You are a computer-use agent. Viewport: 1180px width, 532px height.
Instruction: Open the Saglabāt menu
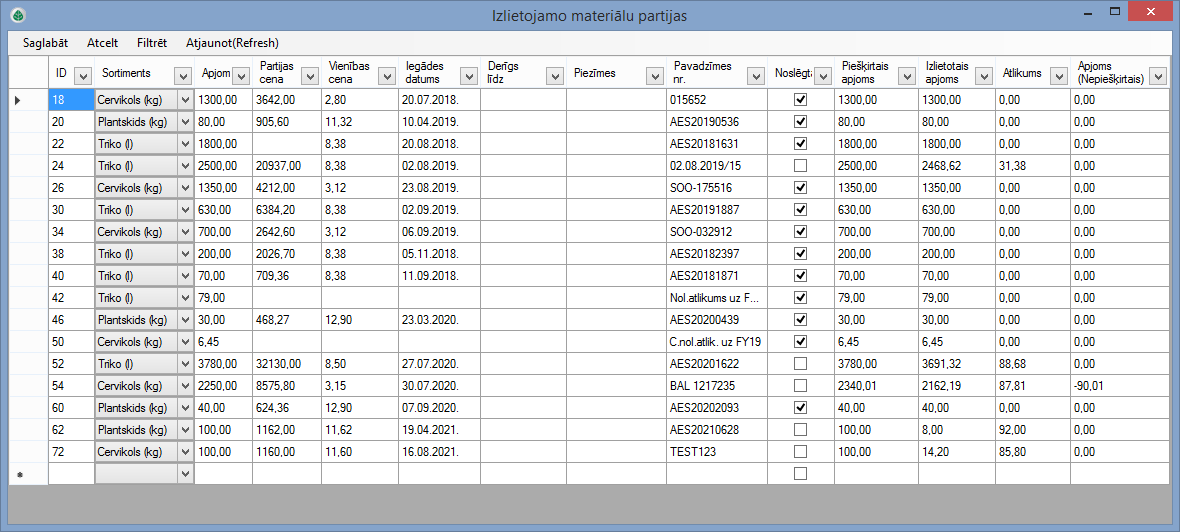(46, 43)
